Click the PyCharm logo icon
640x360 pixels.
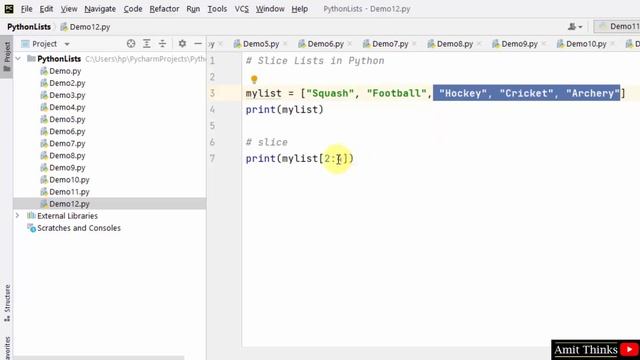tap(9, 9)
